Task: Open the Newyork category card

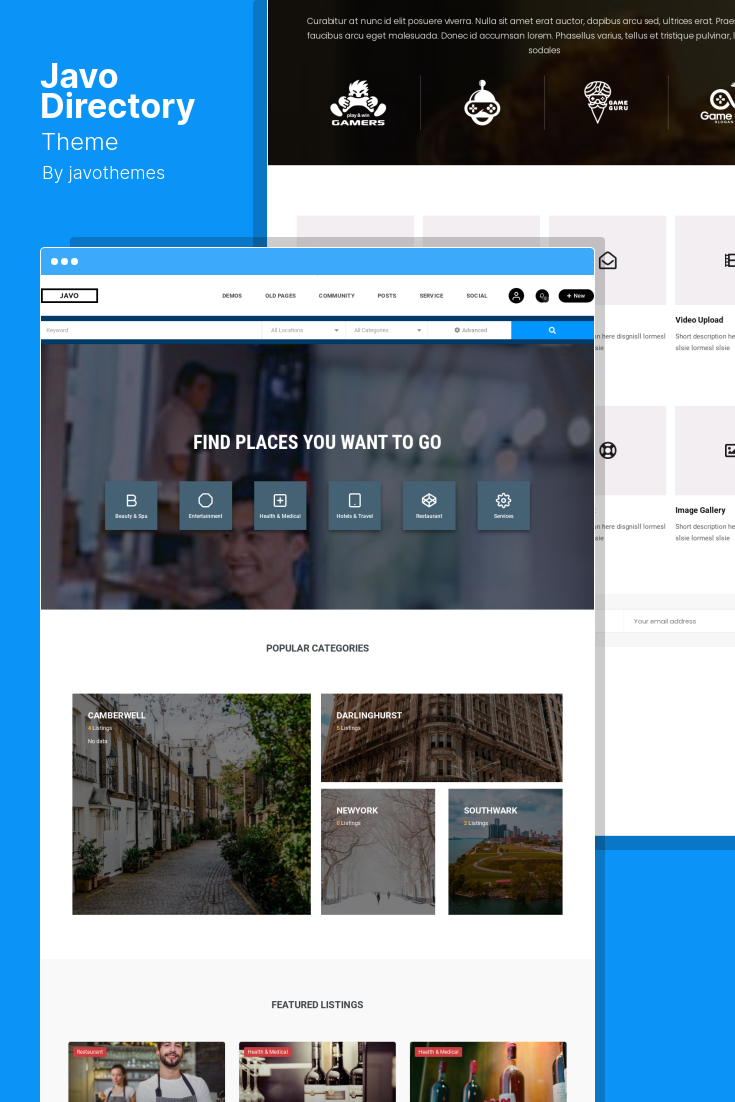Action: point(378,852)
